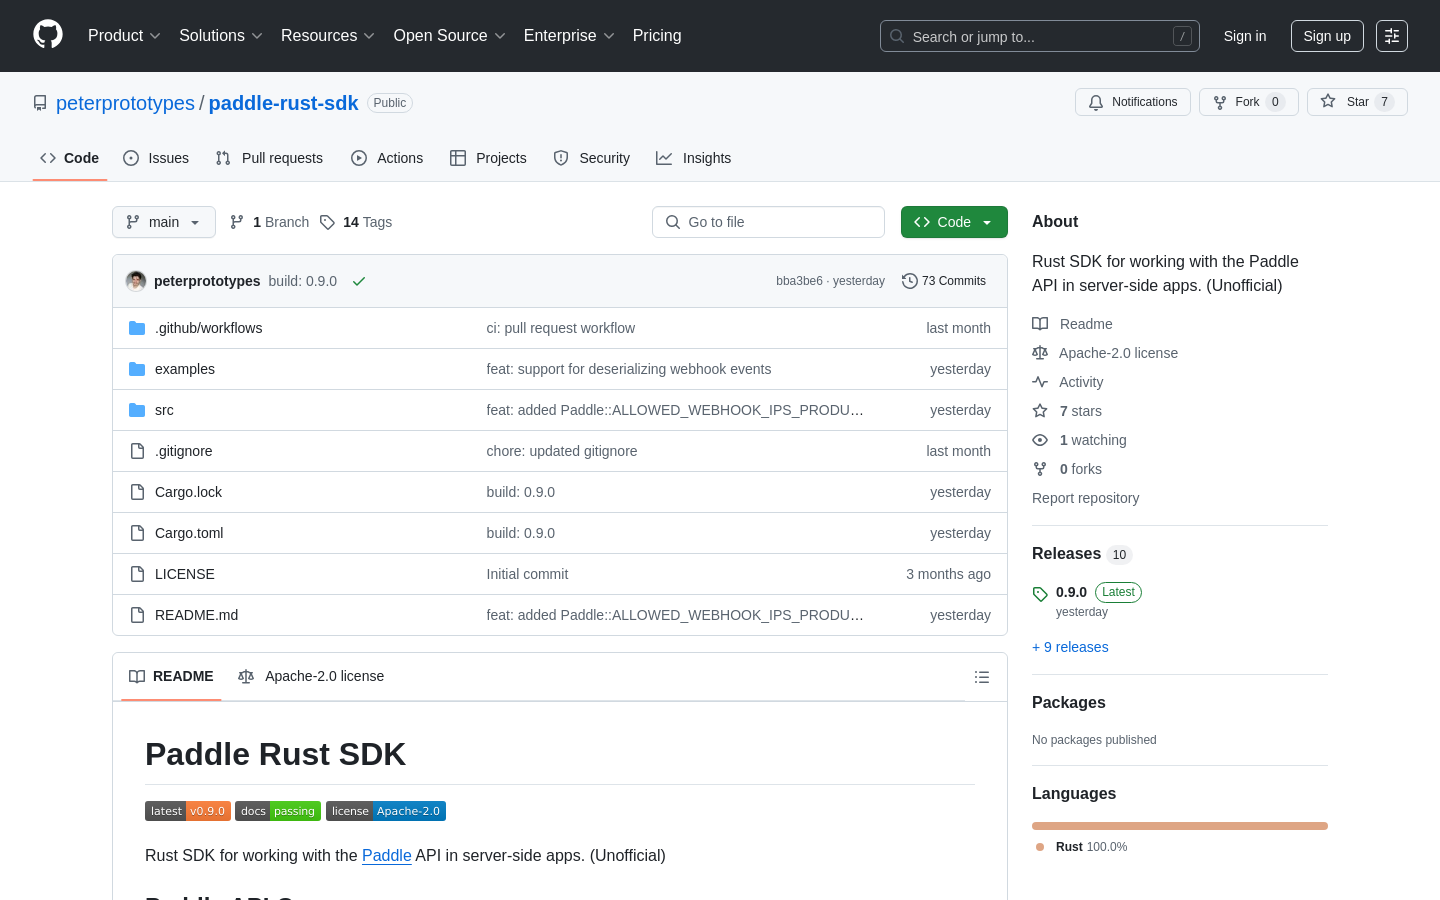Expand the Open Source menu
The width and height of the screenshot is (1440, 900).
click(x=450, y=36)
